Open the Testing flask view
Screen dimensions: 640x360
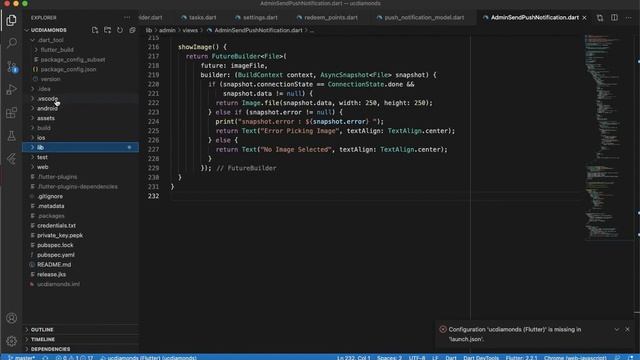11,136
